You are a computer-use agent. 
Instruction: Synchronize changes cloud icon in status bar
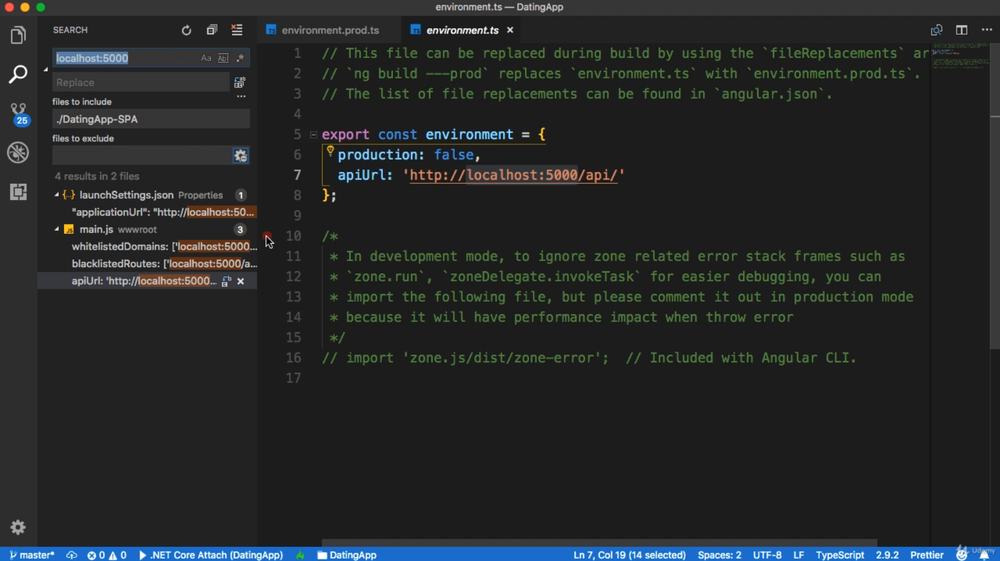tap(71, 555)
